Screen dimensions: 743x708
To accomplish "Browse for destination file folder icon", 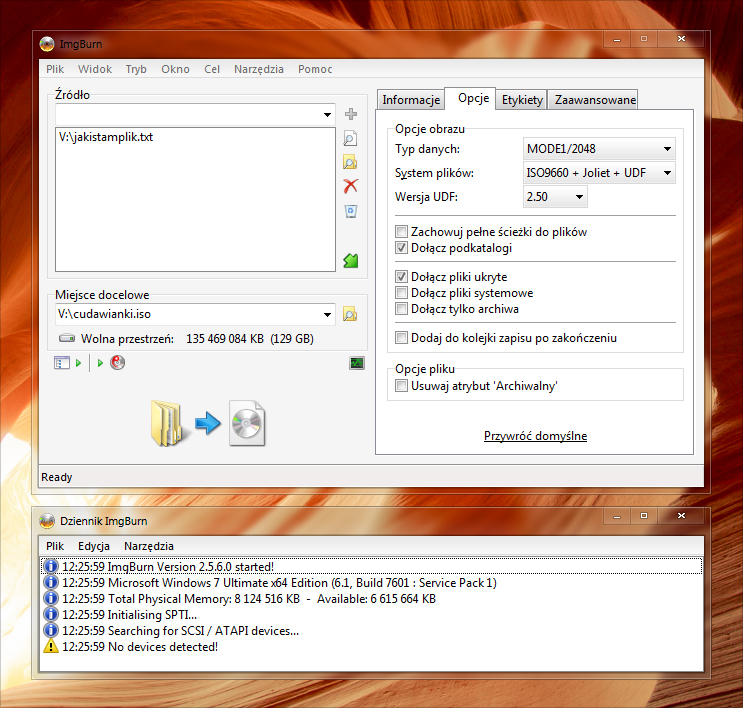I will coord(350,314).
